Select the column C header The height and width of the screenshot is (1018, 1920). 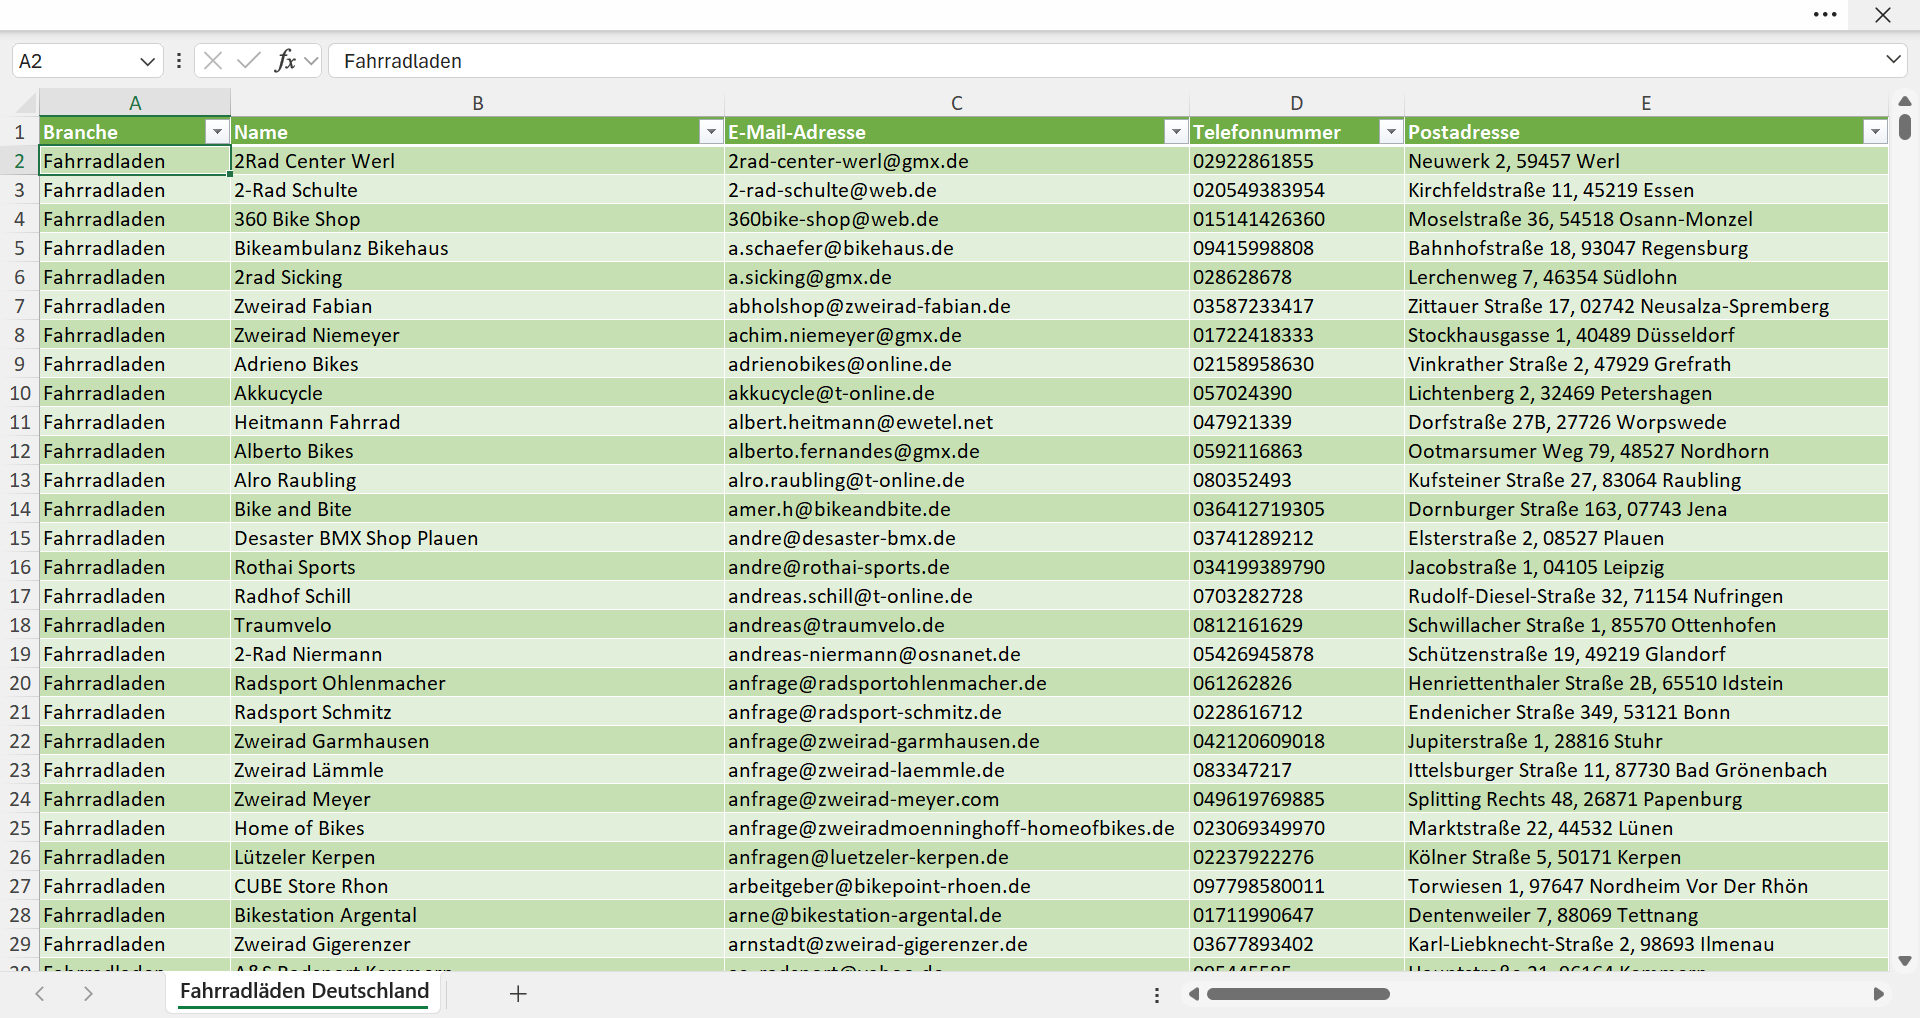click(x=957, y=103)
